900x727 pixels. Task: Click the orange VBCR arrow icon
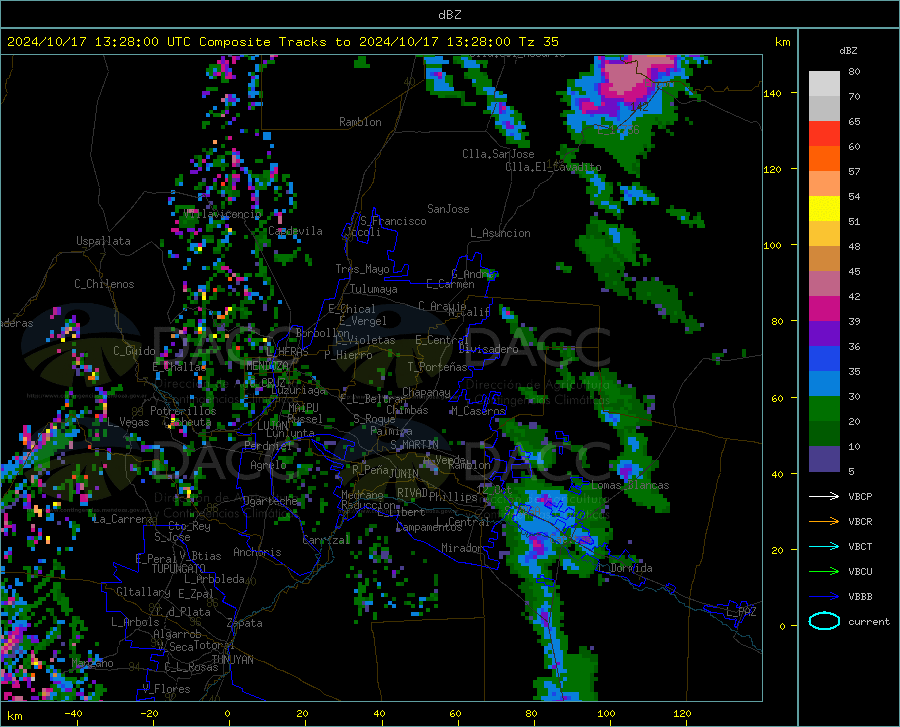coord(824,522)
